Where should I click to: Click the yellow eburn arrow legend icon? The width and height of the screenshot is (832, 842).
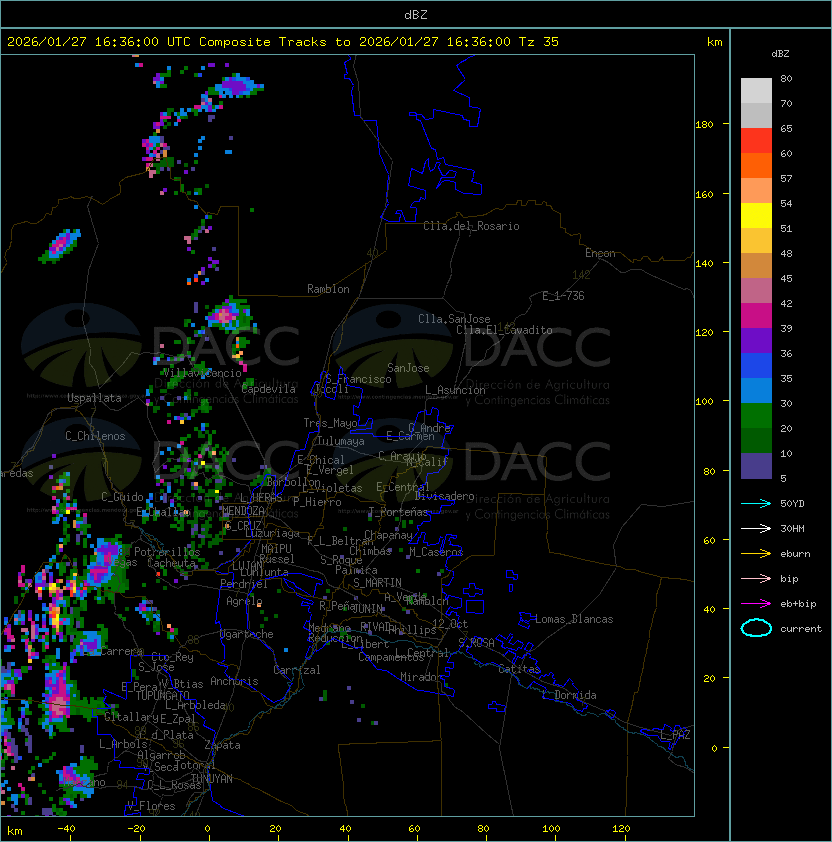click(x=756, y=554)
